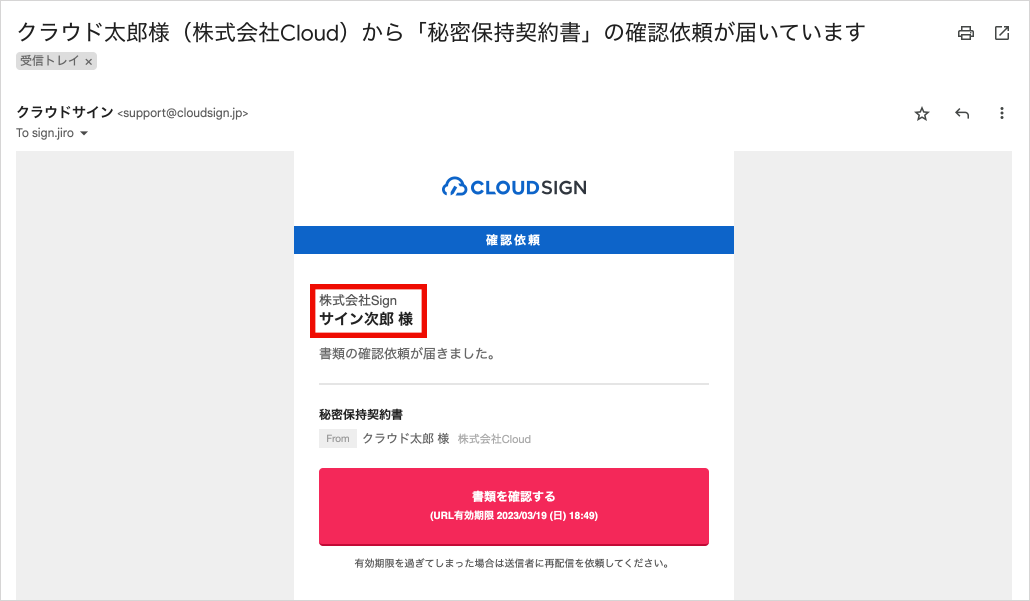Click the reply arrow icon
The image size is (1030, 601).
point(962,114)
